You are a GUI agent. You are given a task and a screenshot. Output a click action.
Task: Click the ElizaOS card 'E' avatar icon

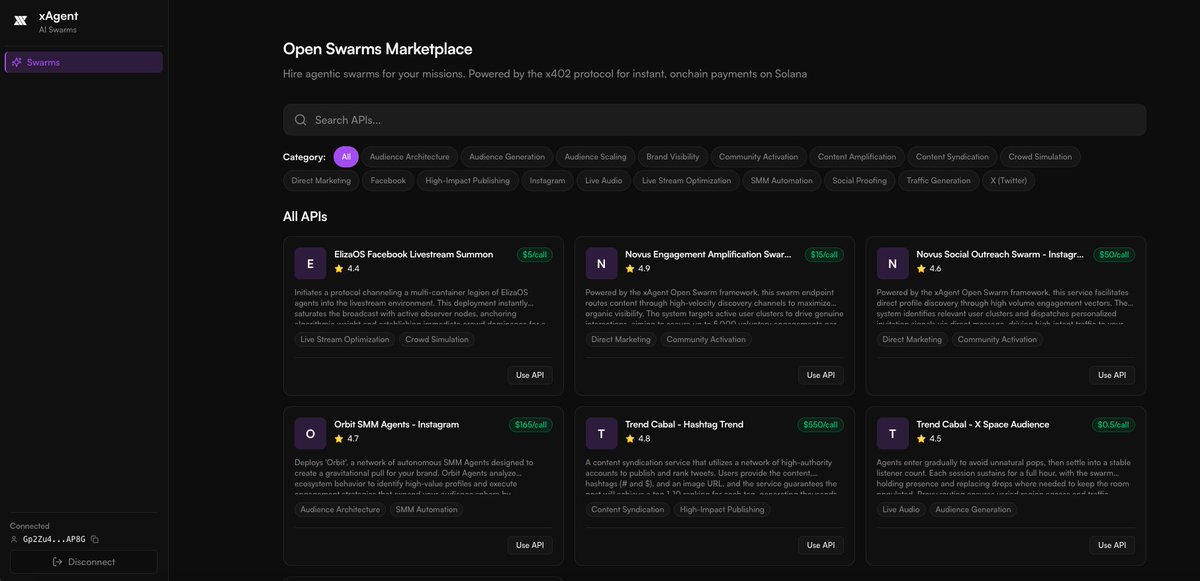(310, 263)
